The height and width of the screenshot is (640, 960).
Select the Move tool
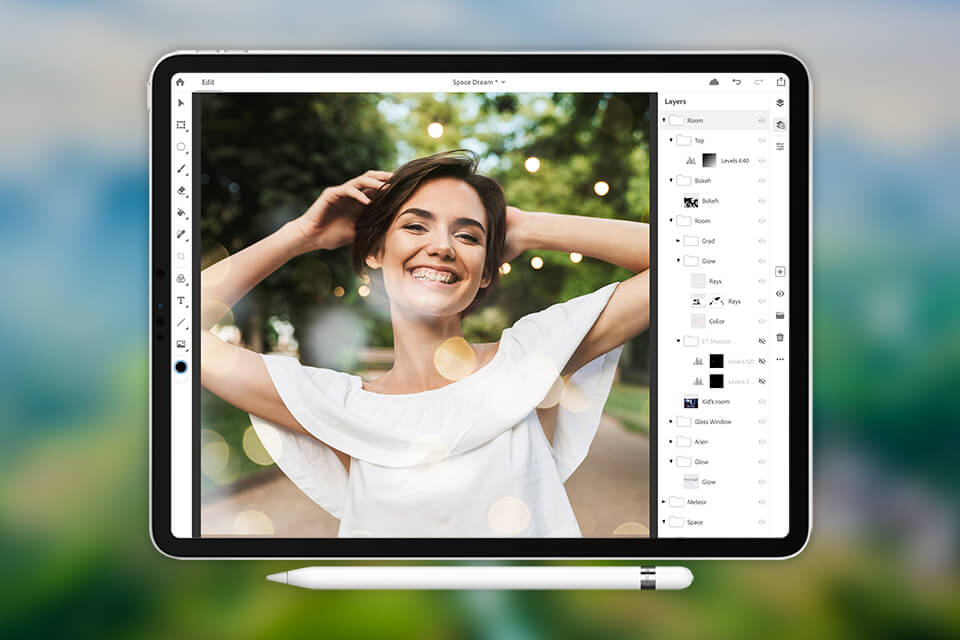[181, 104]
